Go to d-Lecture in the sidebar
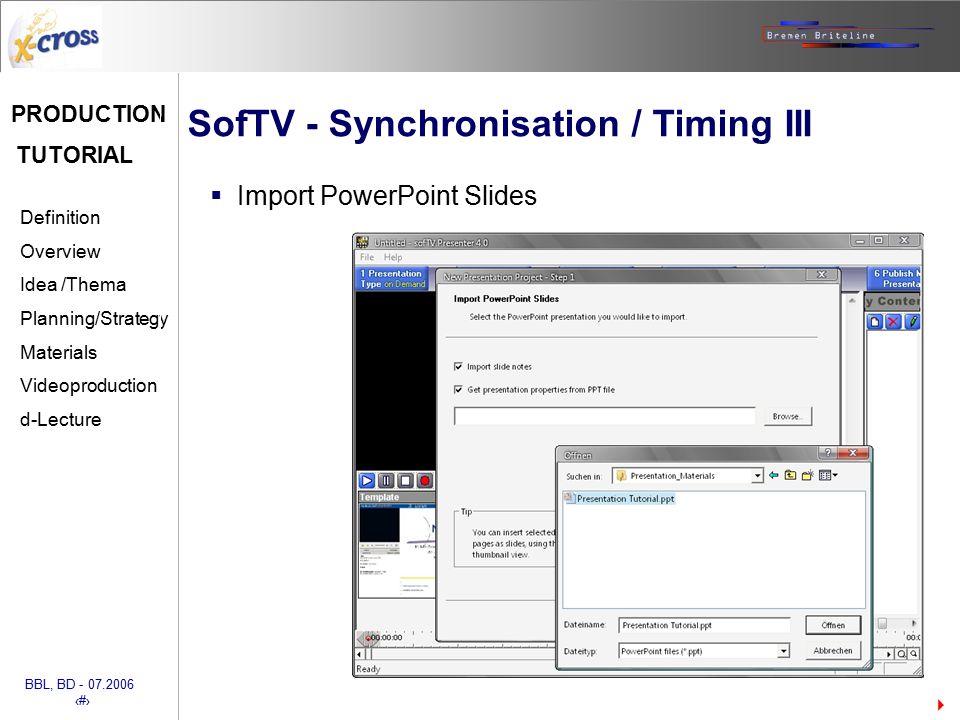Viewport: 960px width, 720px height. tap(60, 420)
